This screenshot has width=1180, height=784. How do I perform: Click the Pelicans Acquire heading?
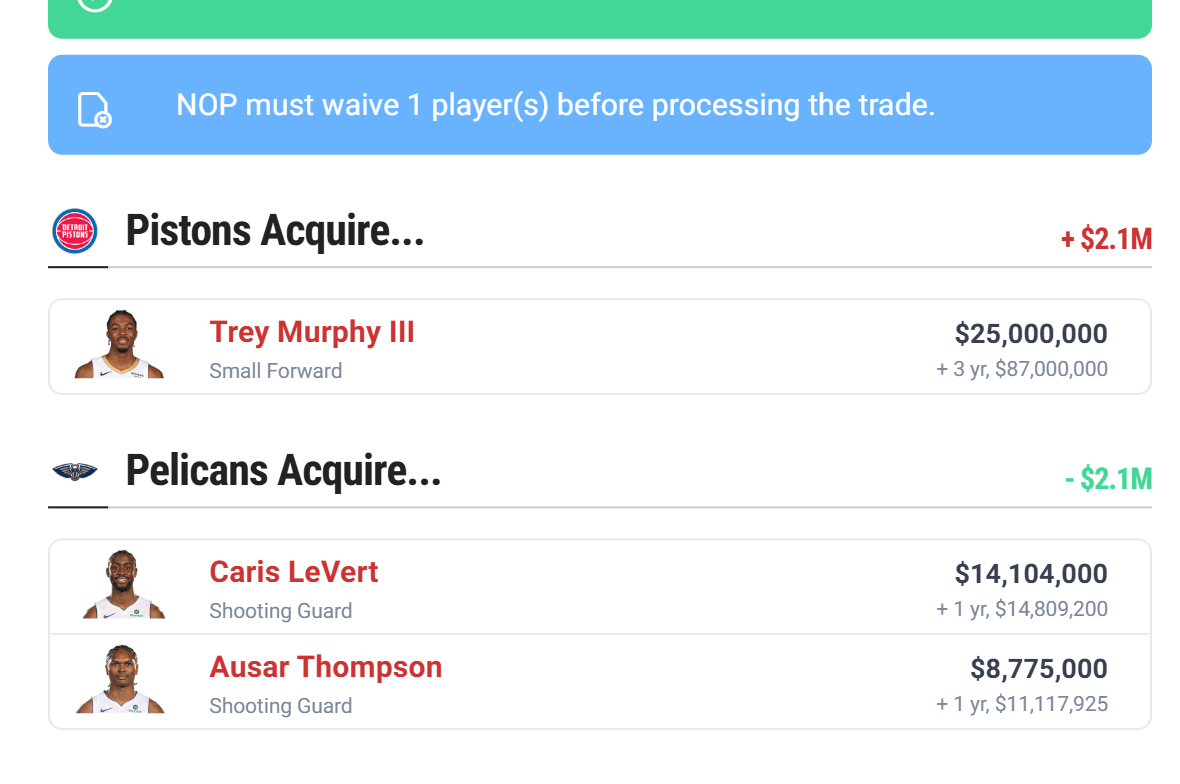(283, 471)
